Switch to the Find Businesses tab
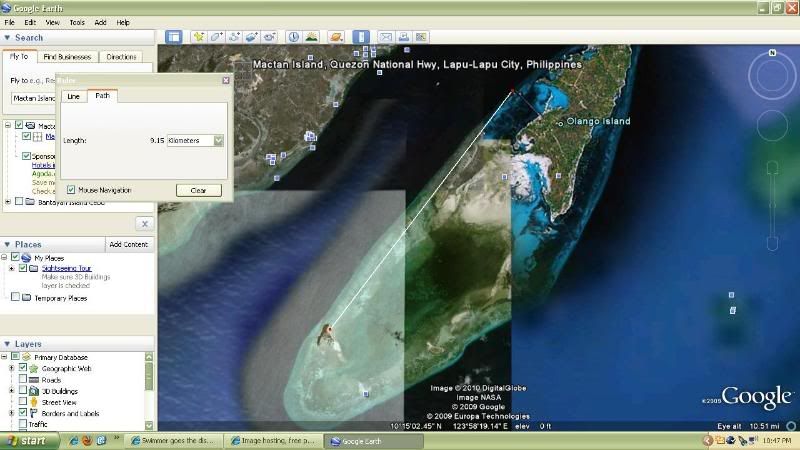800x450 pixels. coord(67,57)
